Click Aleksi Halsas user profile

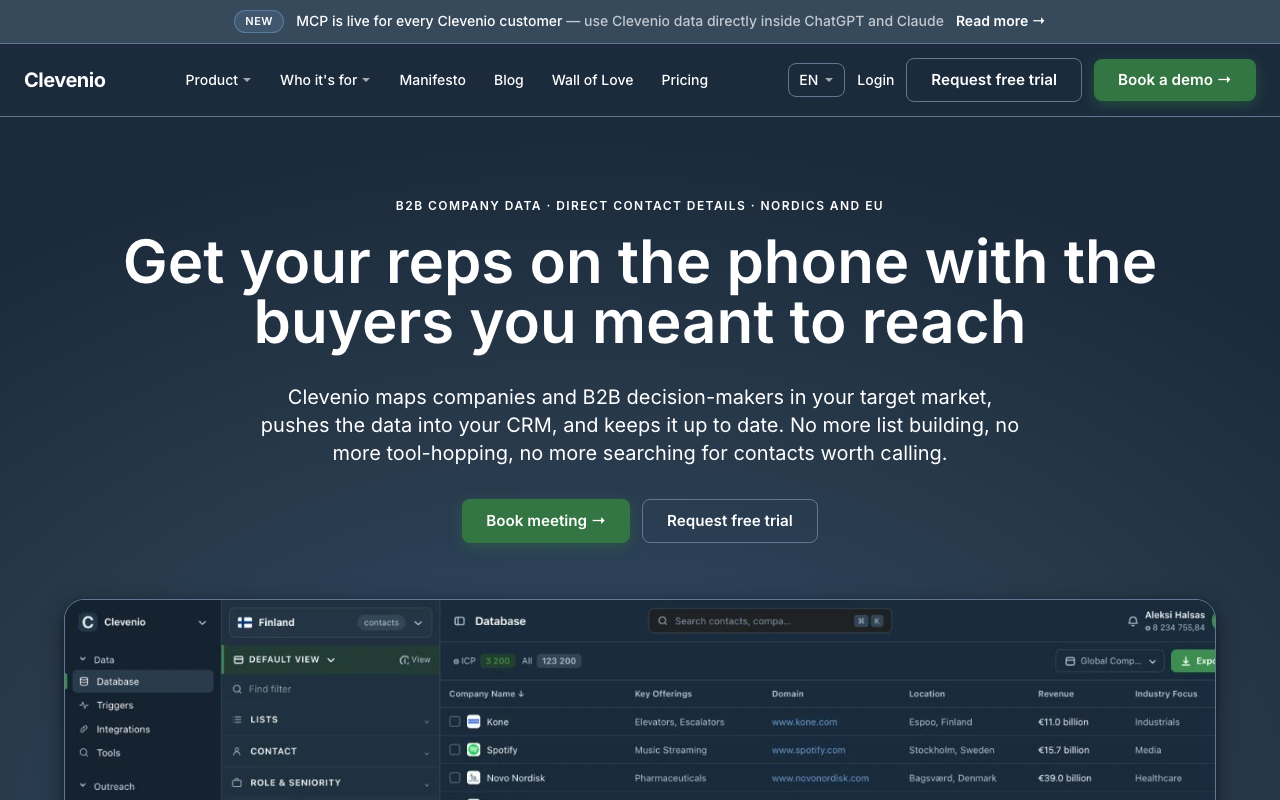pos(1175,621)
